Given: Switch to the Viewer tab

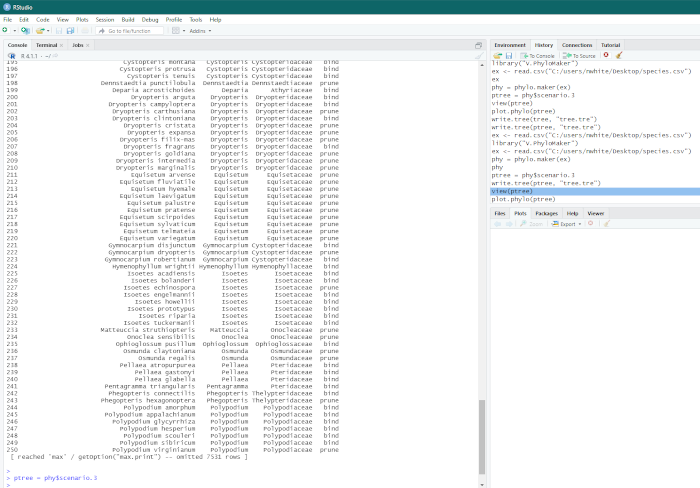Looking at the screenshot, I should [596, 213].
